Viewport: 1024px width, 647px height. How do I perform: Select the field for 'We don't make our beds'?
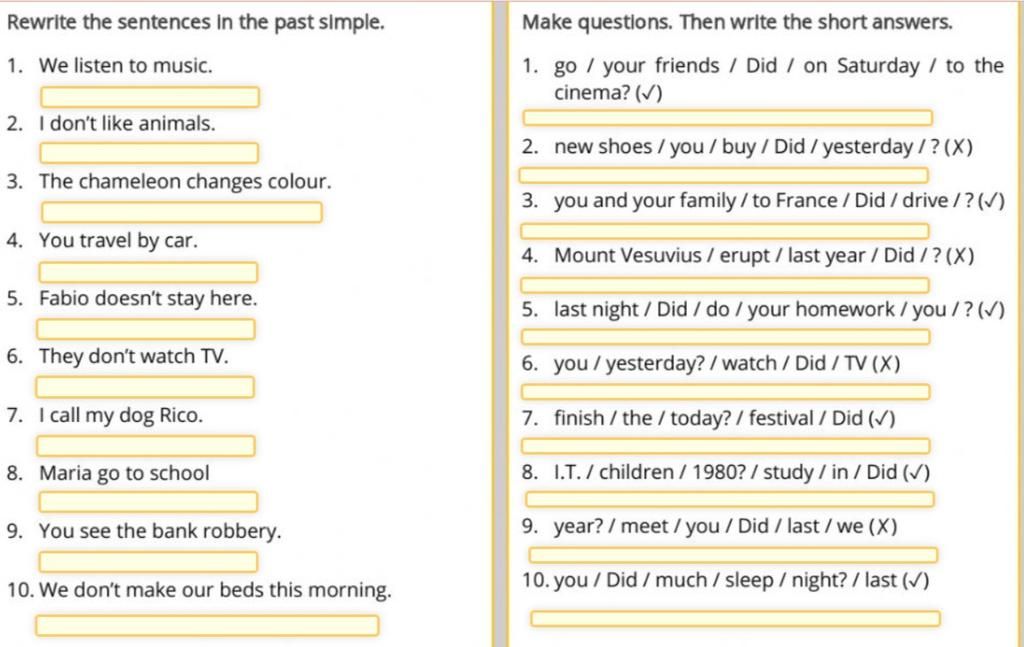pos(207,625)
